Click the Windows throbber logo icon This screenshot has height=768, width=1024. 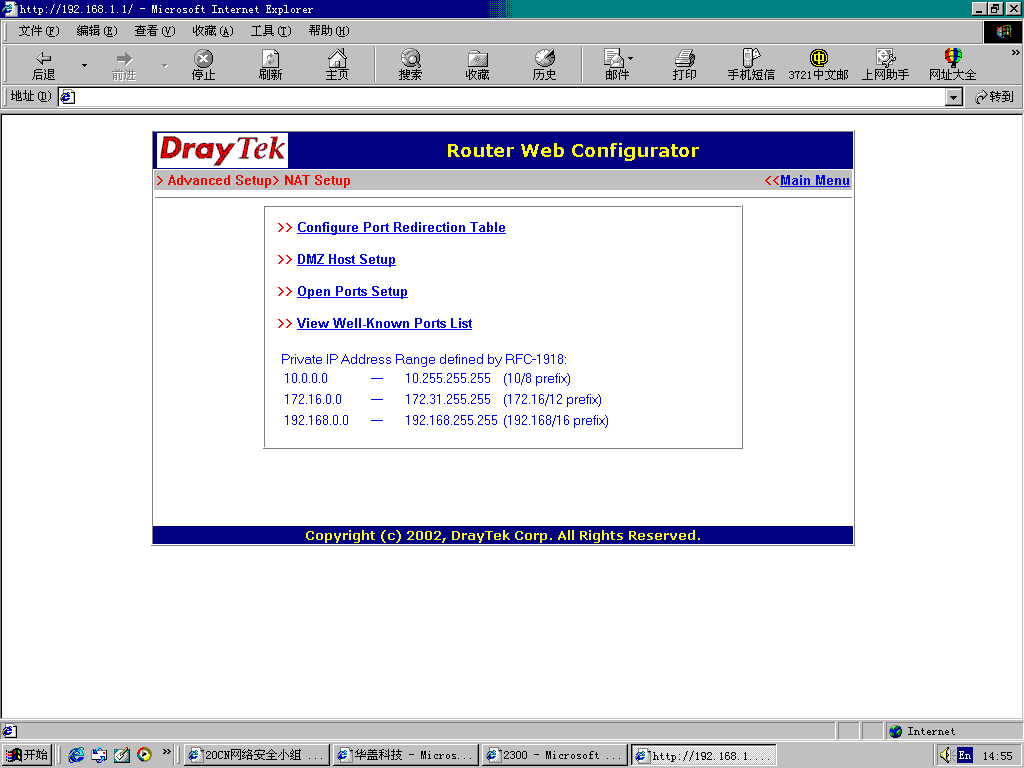[x=1002, y=31]
